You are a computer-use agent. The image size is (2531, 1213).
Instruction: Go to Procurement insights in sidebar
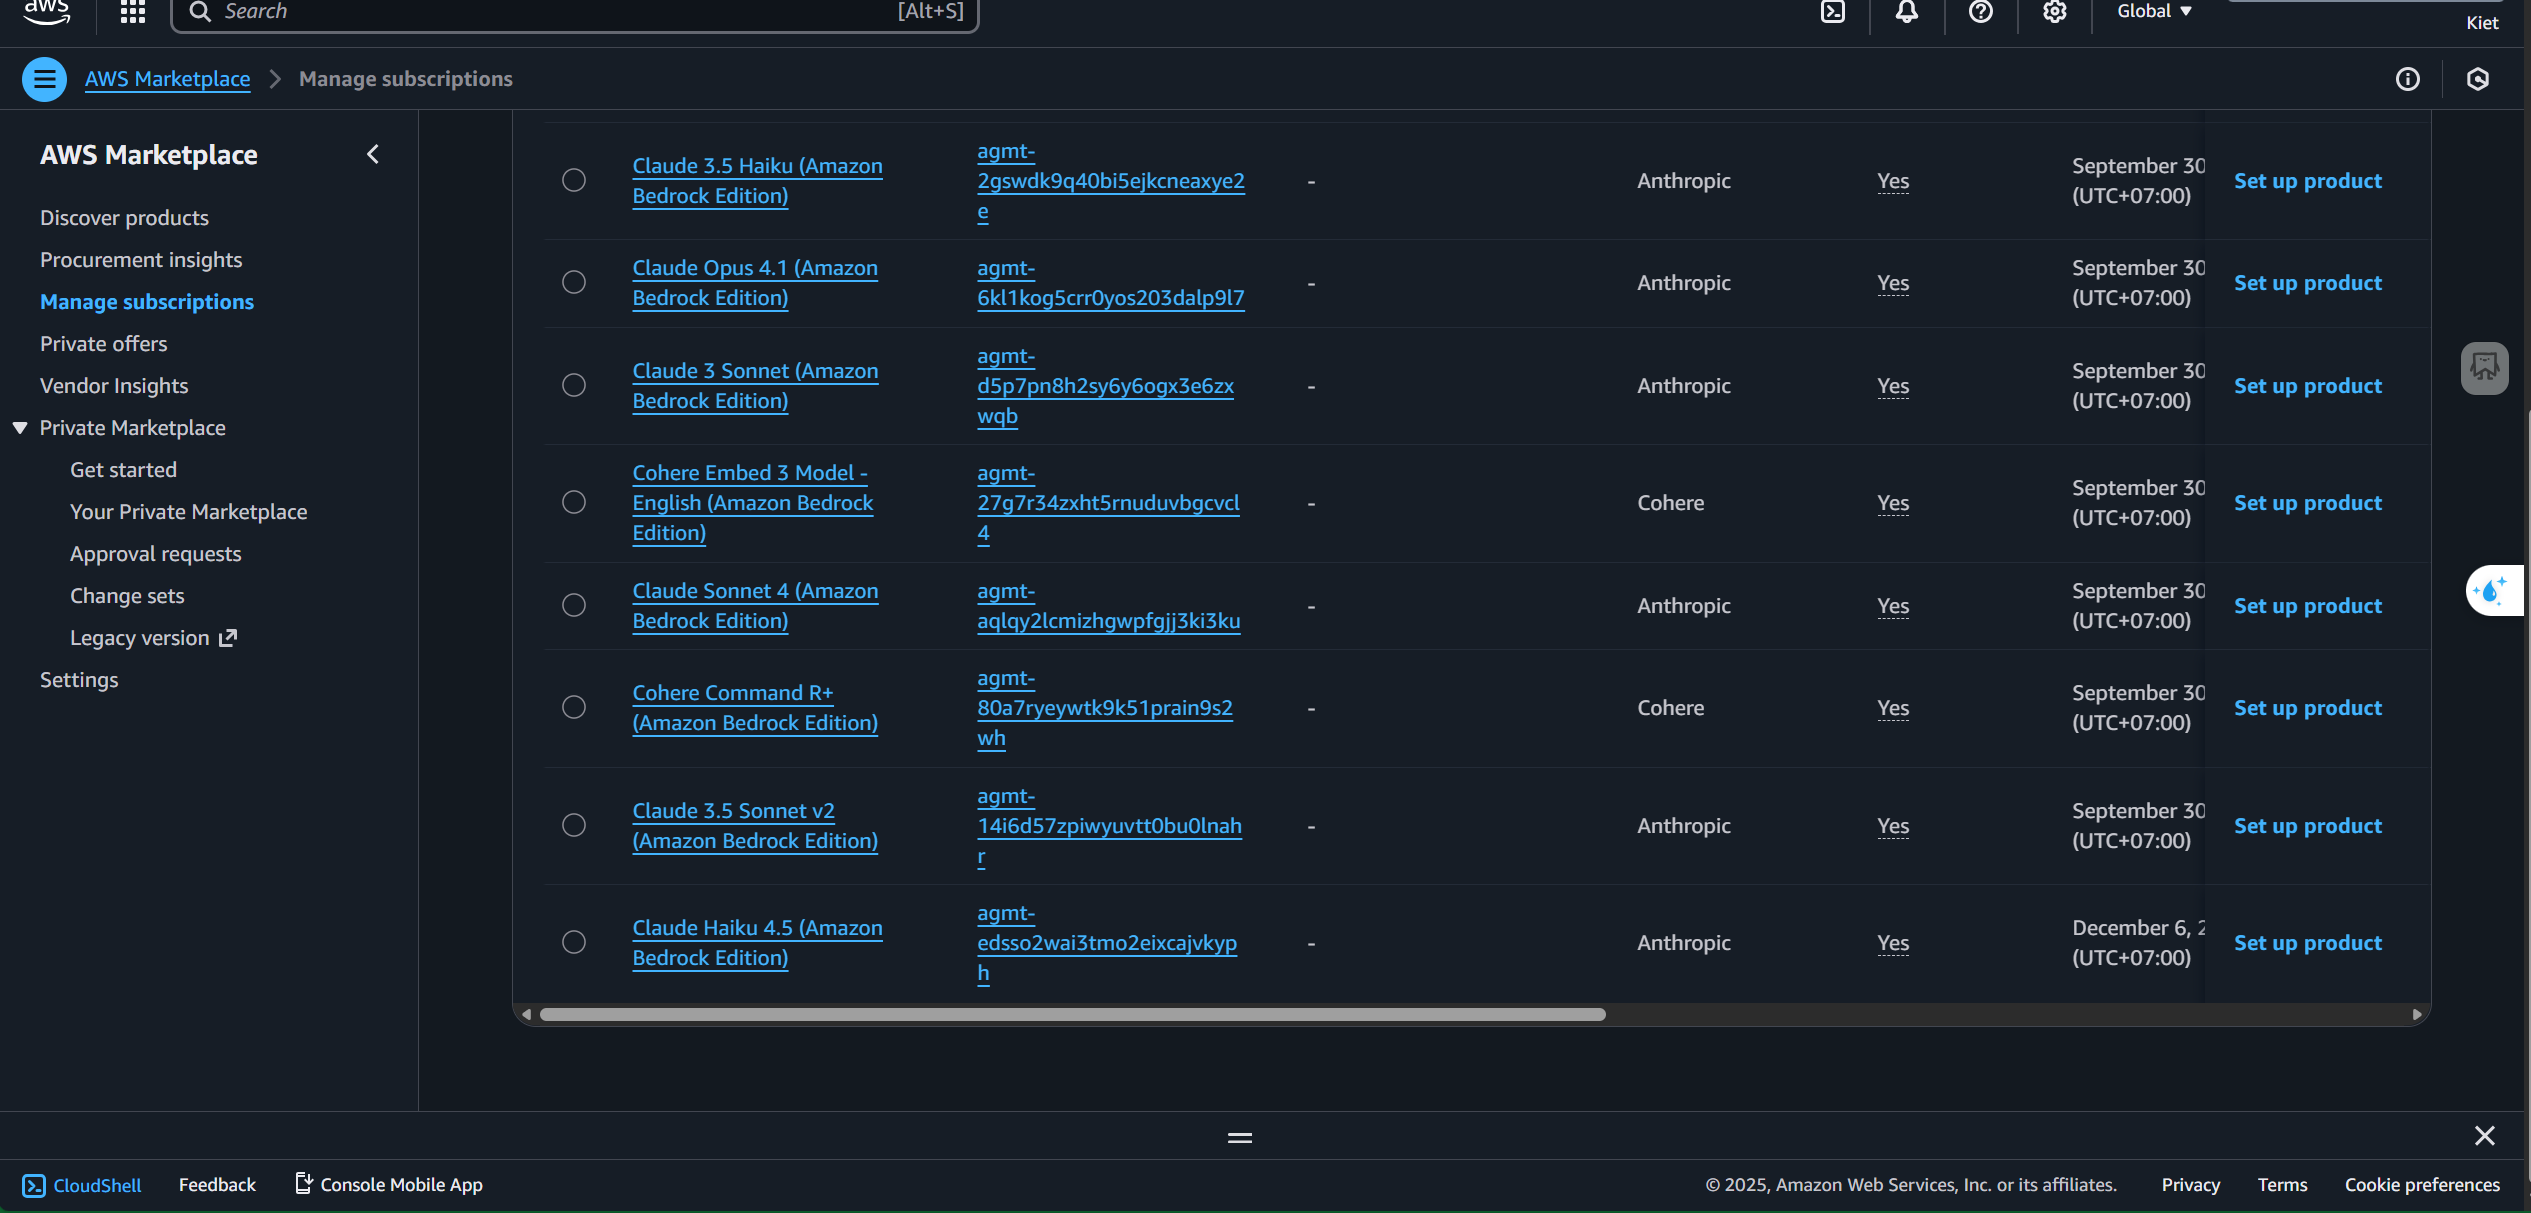141,260
